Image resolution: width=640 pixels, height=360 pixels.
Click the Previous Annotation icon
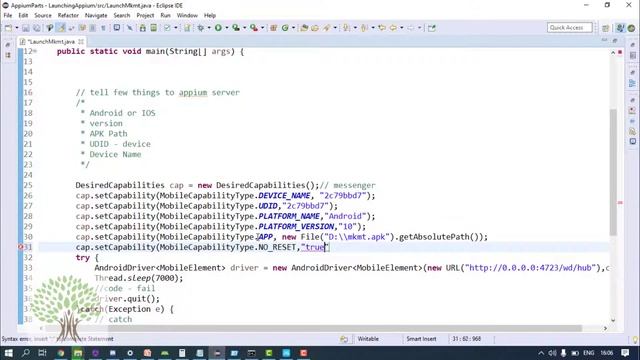pos(364,28)
